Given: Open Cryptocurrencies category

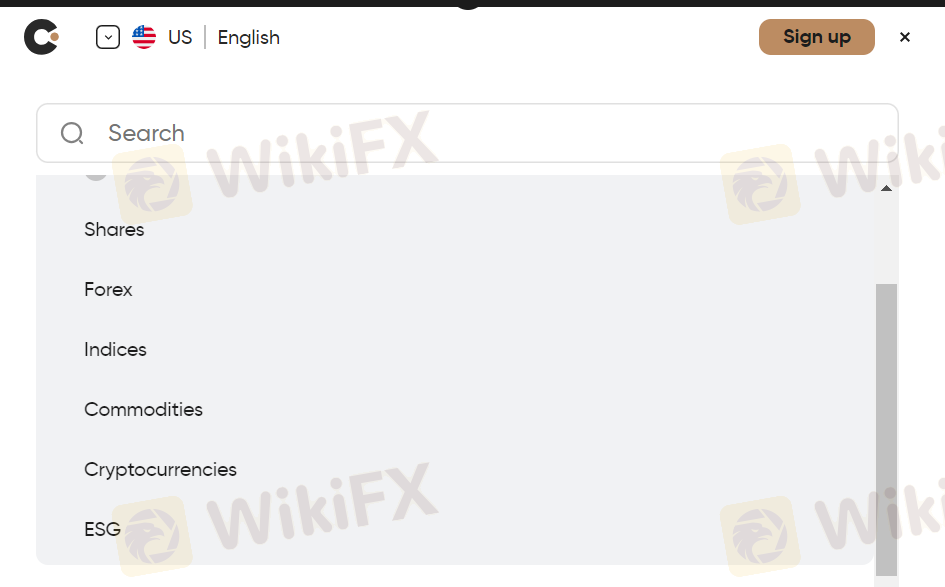Looking at the screenshot, I should click(x=160, y=469).
